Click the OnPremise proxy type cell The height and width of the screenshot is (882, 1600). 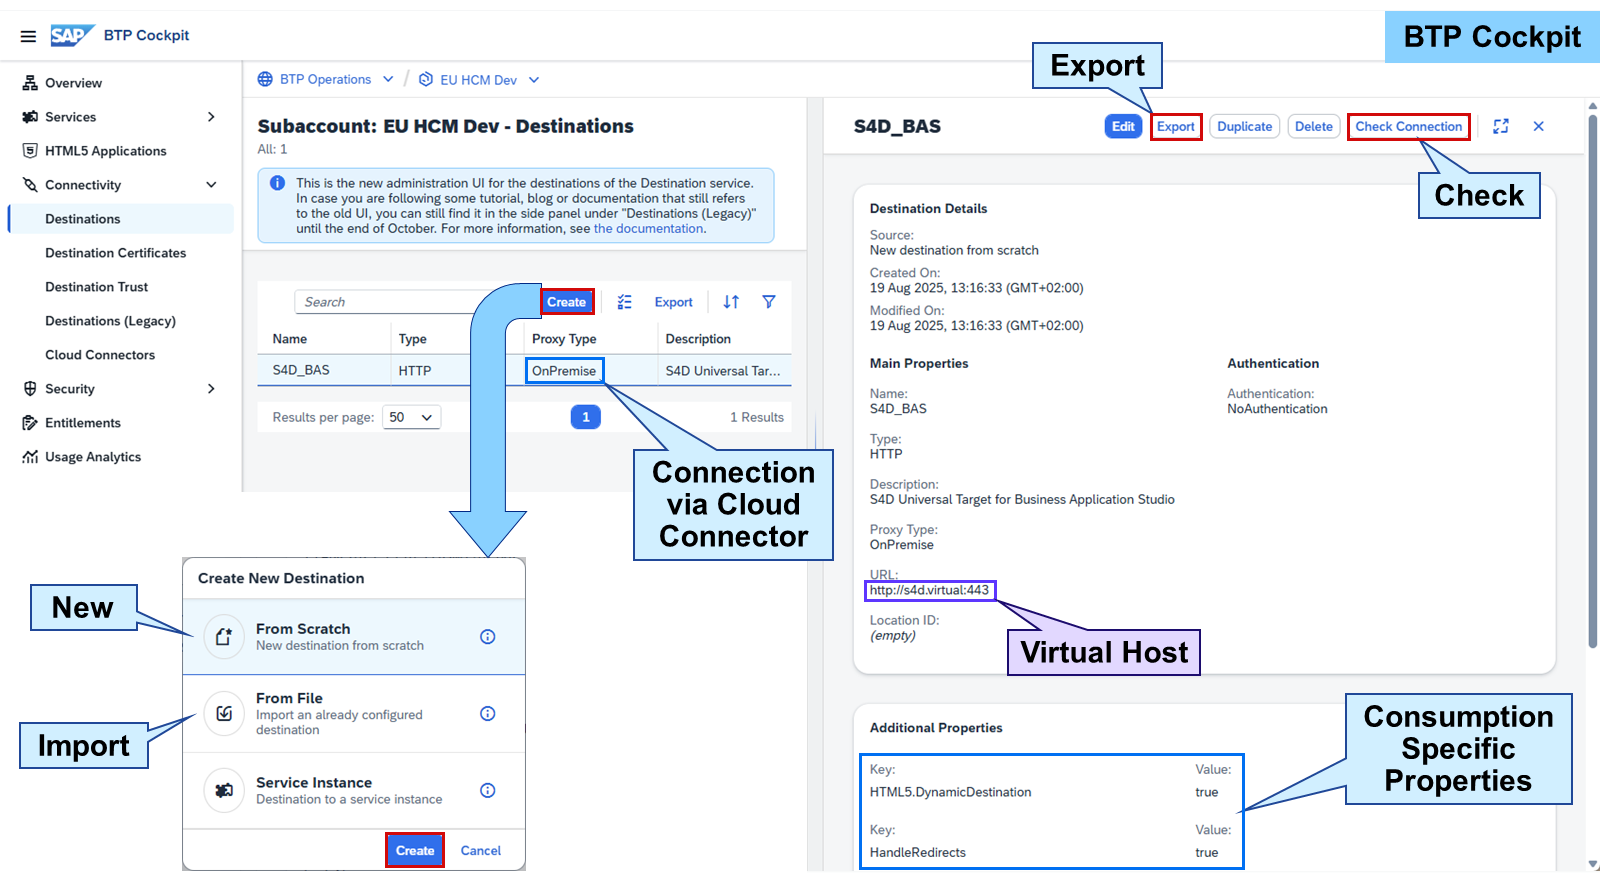point(564,371)
